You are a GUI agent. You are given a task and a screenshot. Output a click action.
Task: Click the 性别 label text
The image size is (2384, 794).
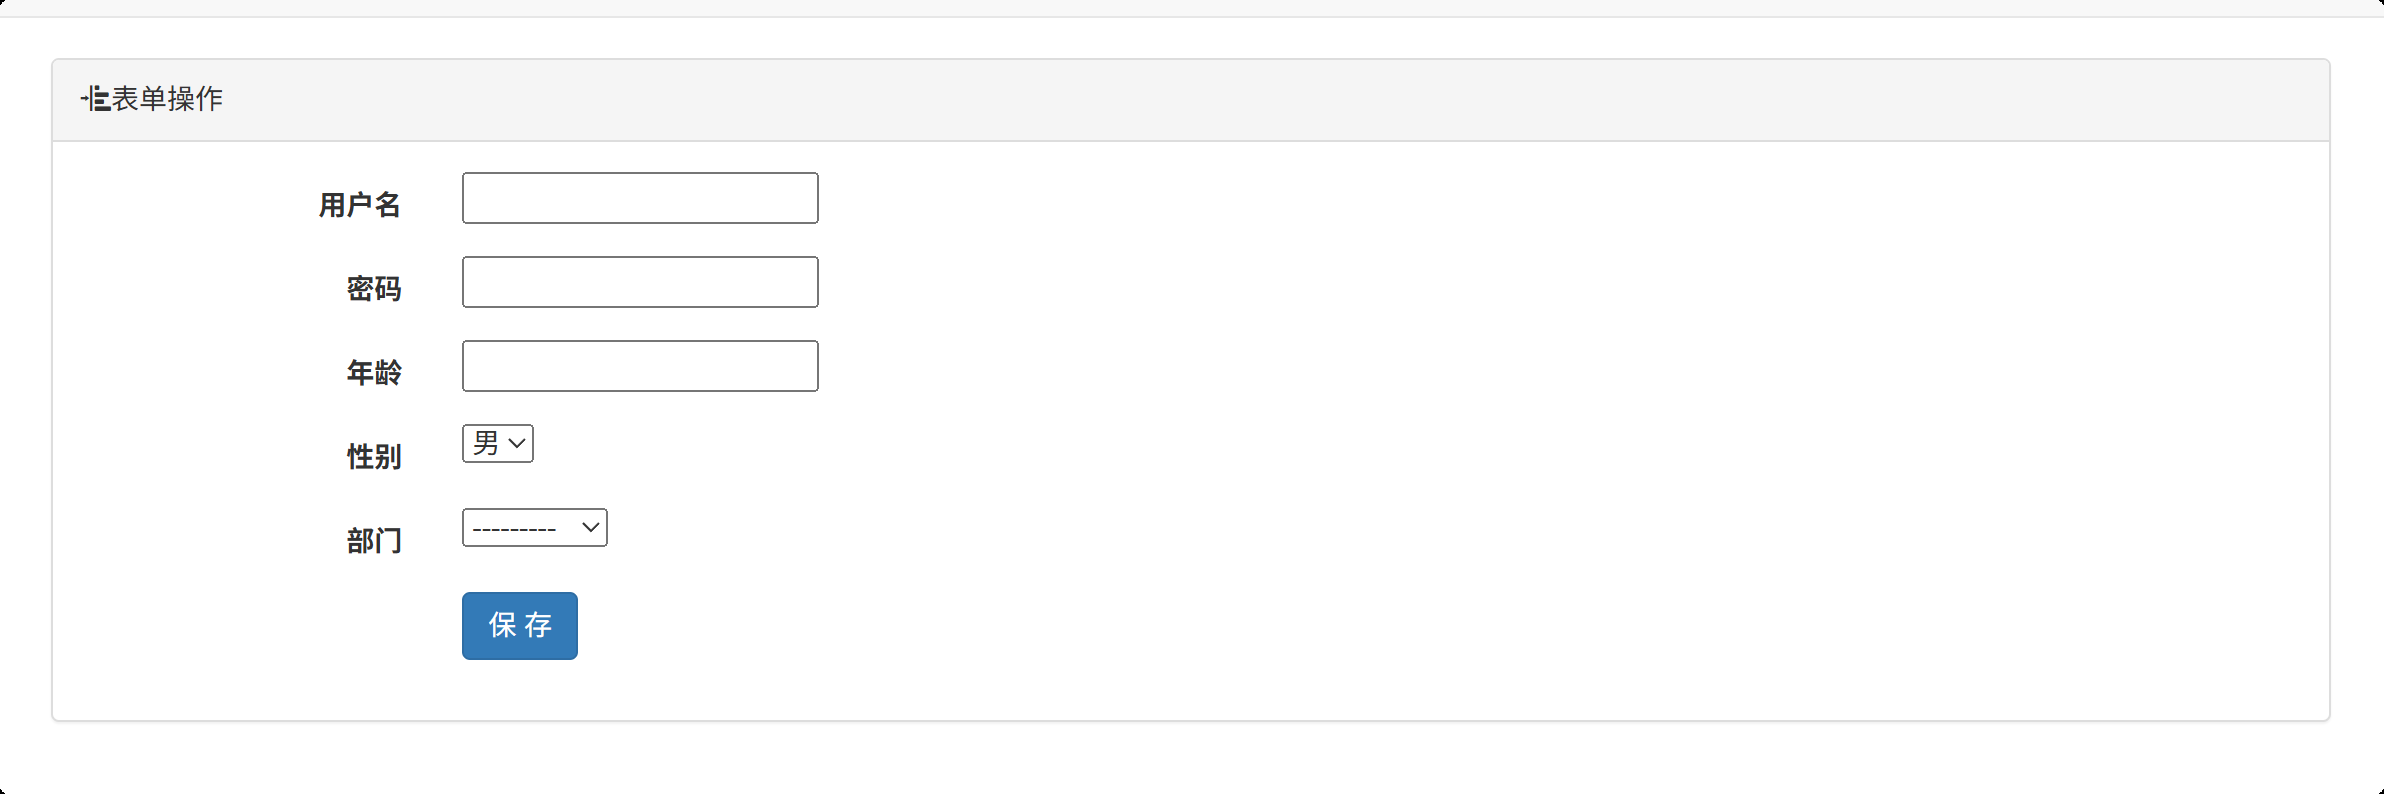click(x=373, y=457)
